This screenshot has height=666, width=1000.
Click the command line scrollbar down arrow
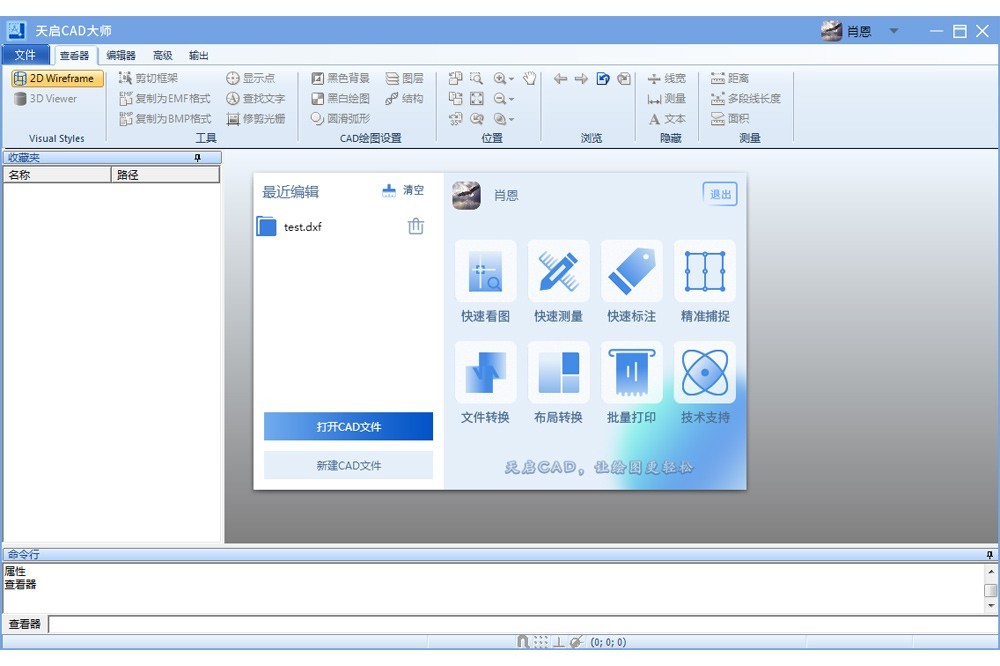[x=990, y=606]
